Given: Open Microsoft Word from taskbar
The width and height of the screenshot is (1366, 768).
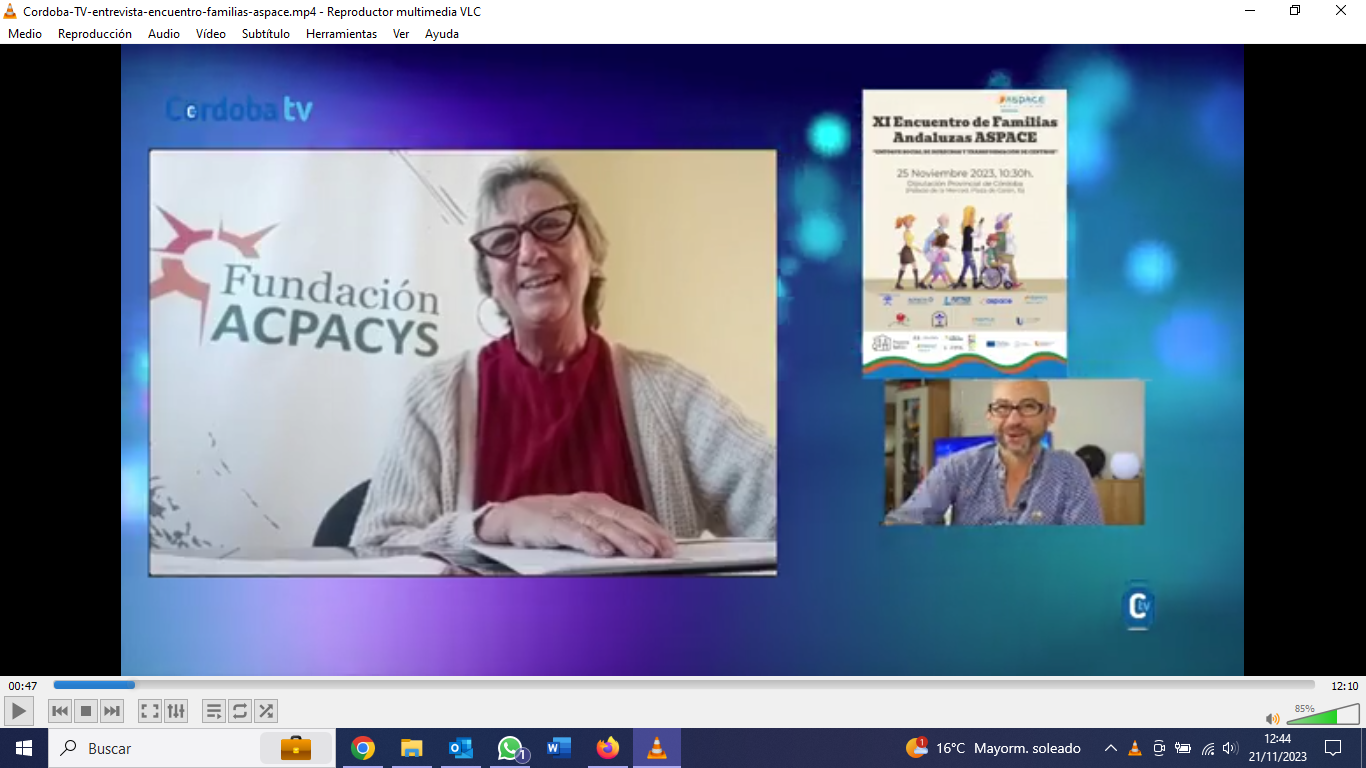Looking at the screenshot, I should pyautogui.click(x=559, y=748).
